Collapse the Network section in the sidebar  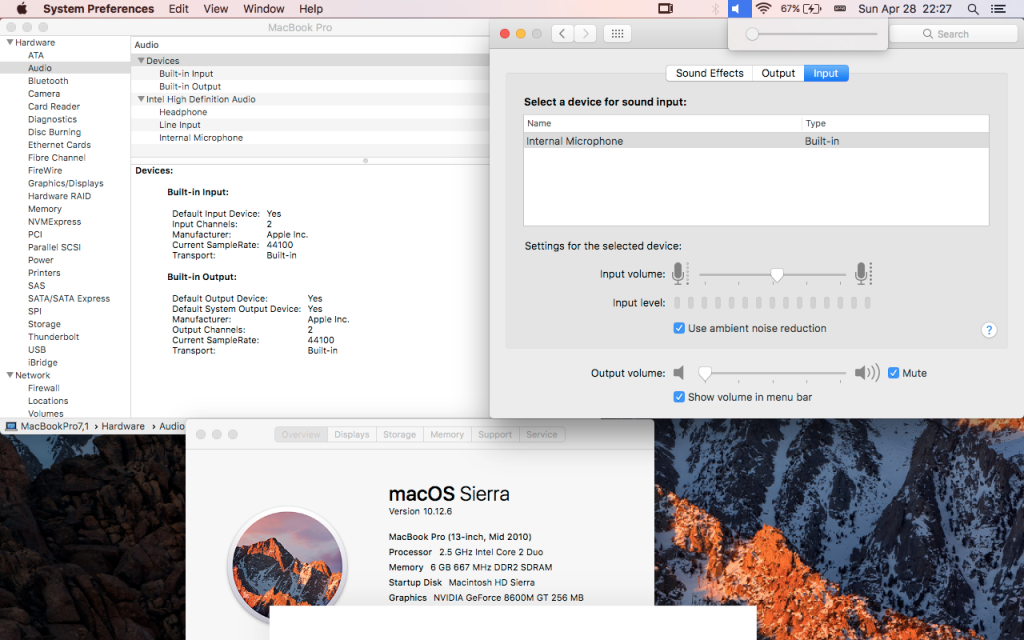(x=8, y=375)
